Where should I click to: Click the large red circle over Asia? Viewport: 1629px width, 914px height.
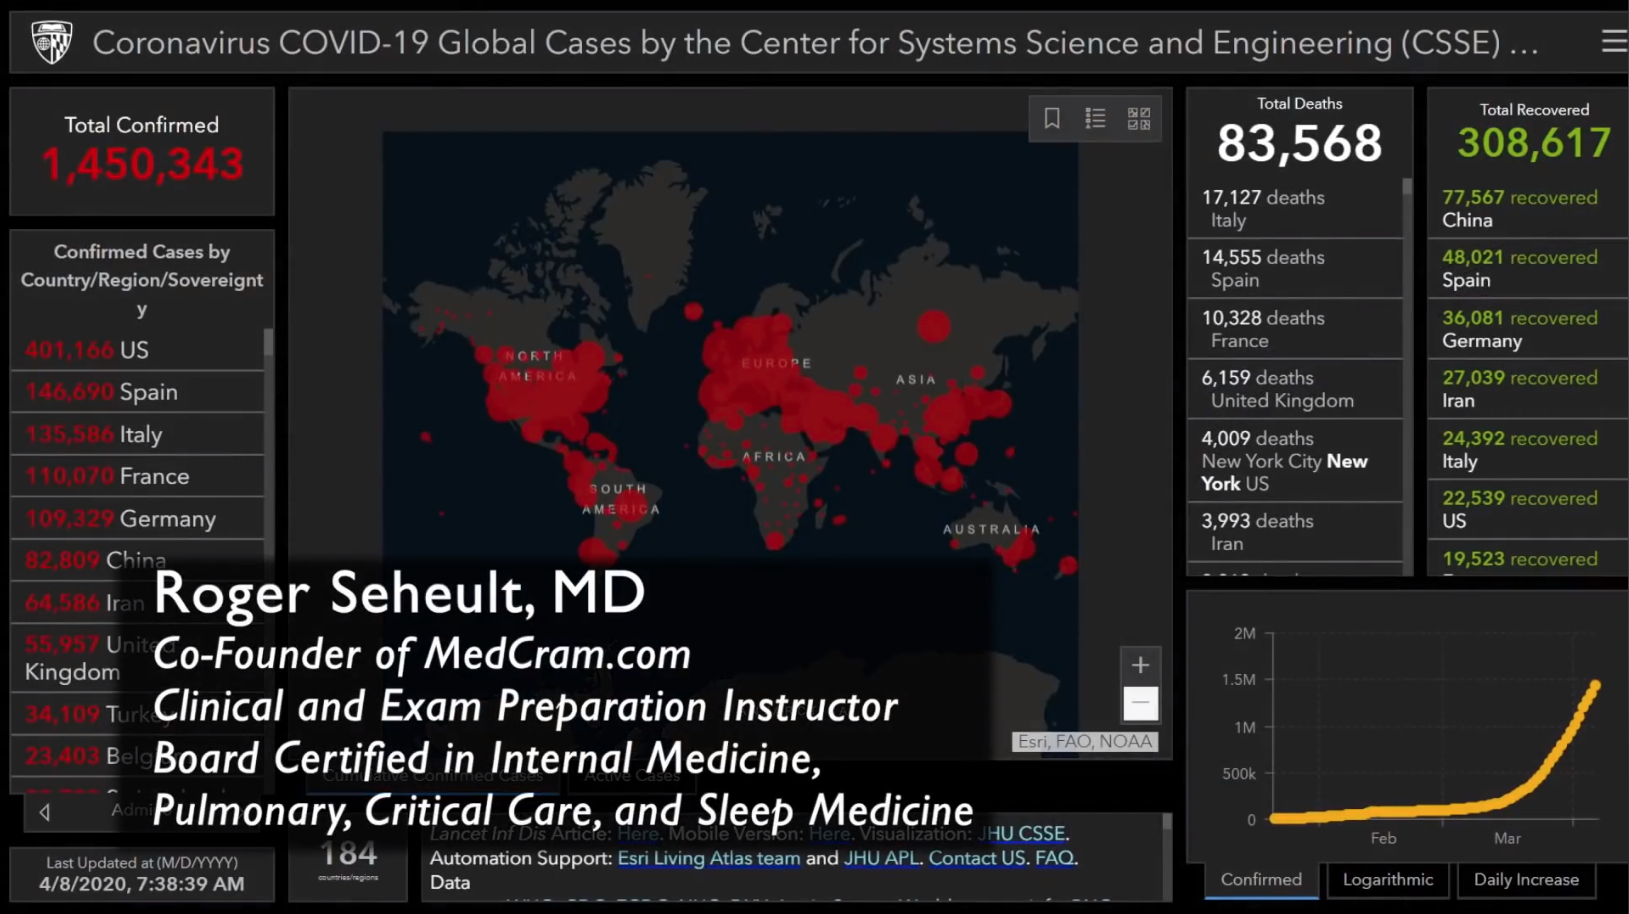pos(933,326)
